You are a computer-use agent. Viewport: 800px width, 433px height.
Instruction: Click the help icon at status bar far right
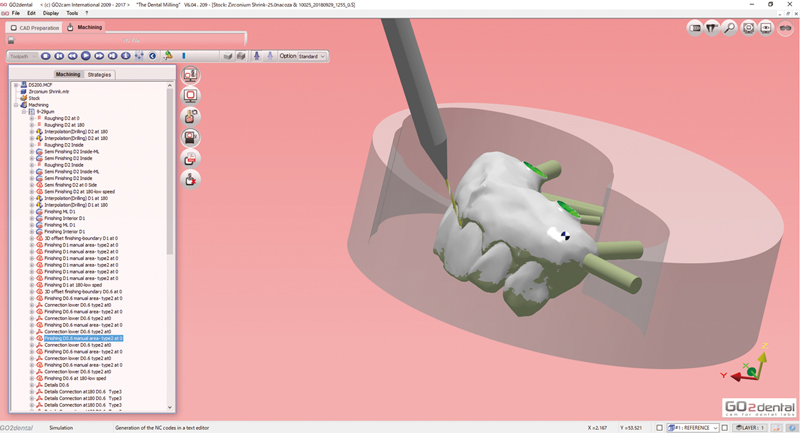pos(792,428)
